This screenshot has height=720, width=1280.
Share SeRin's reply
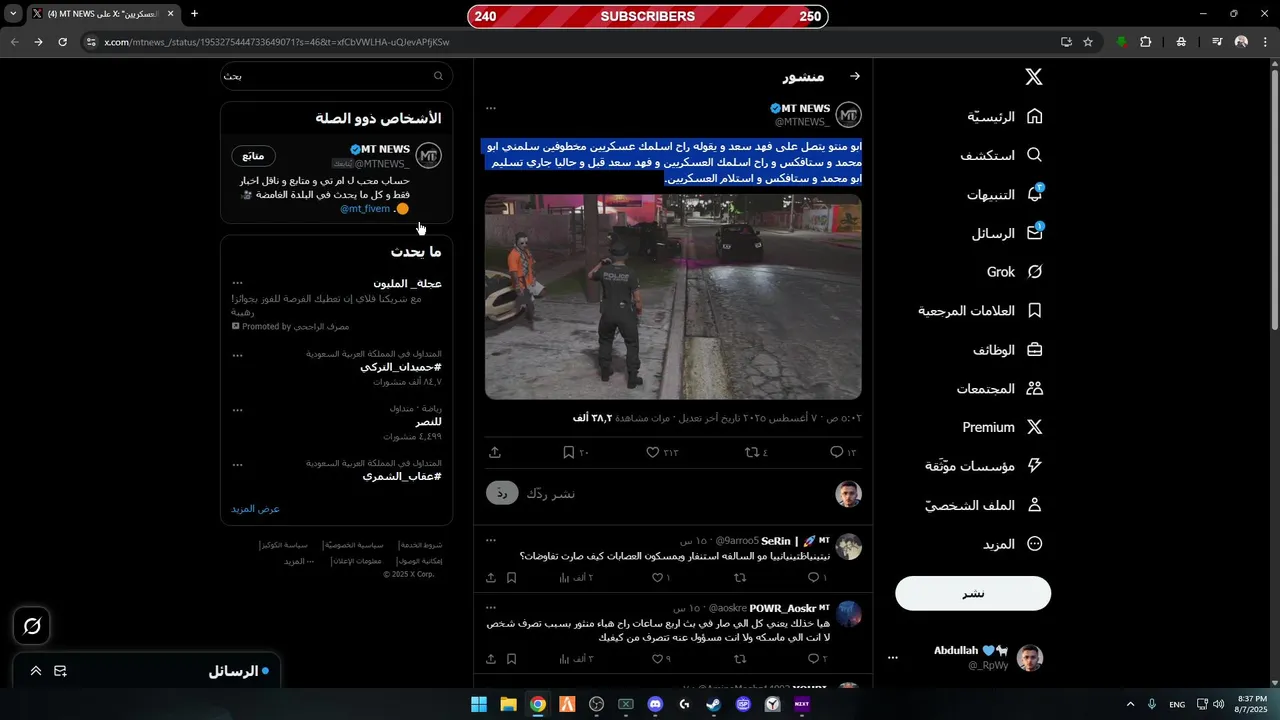pos(491,578)
